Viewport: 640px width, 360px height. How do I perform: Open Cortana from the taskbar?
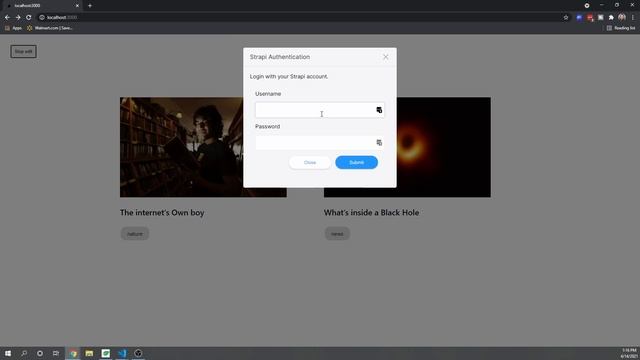pos(40,353)
